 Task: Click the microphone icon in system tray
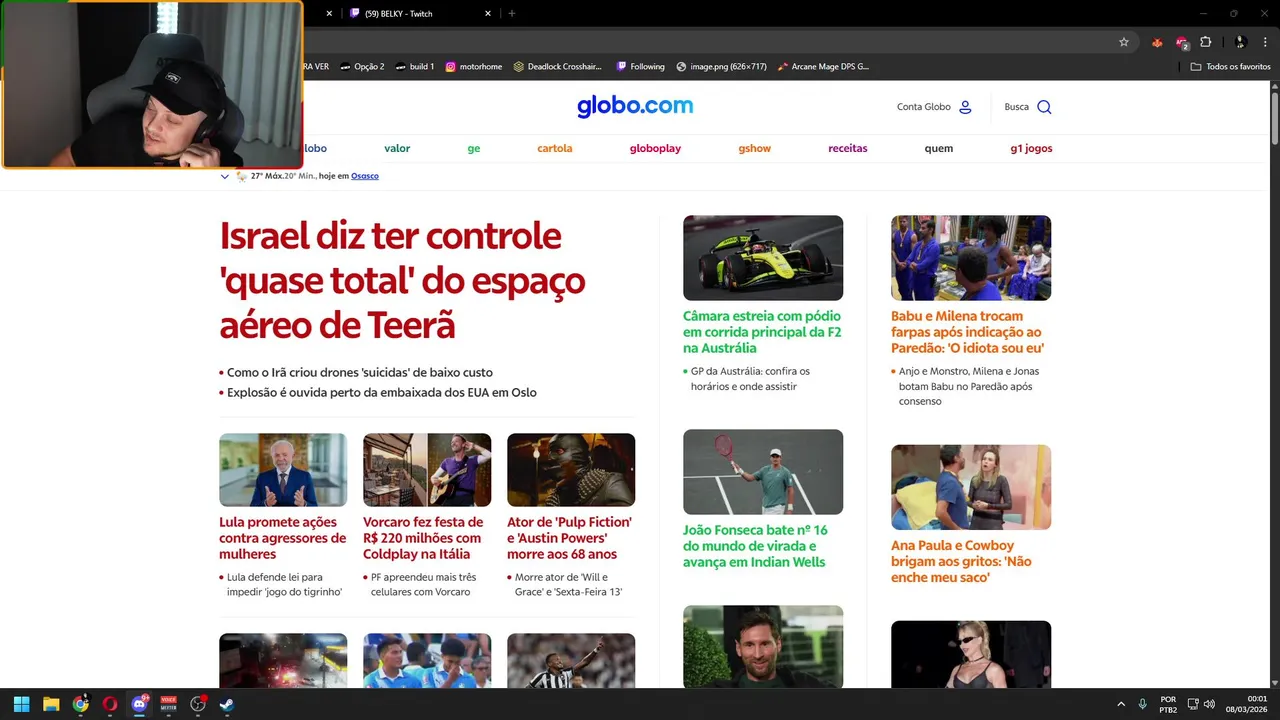pyautogui.click(x=1142, y=704)
